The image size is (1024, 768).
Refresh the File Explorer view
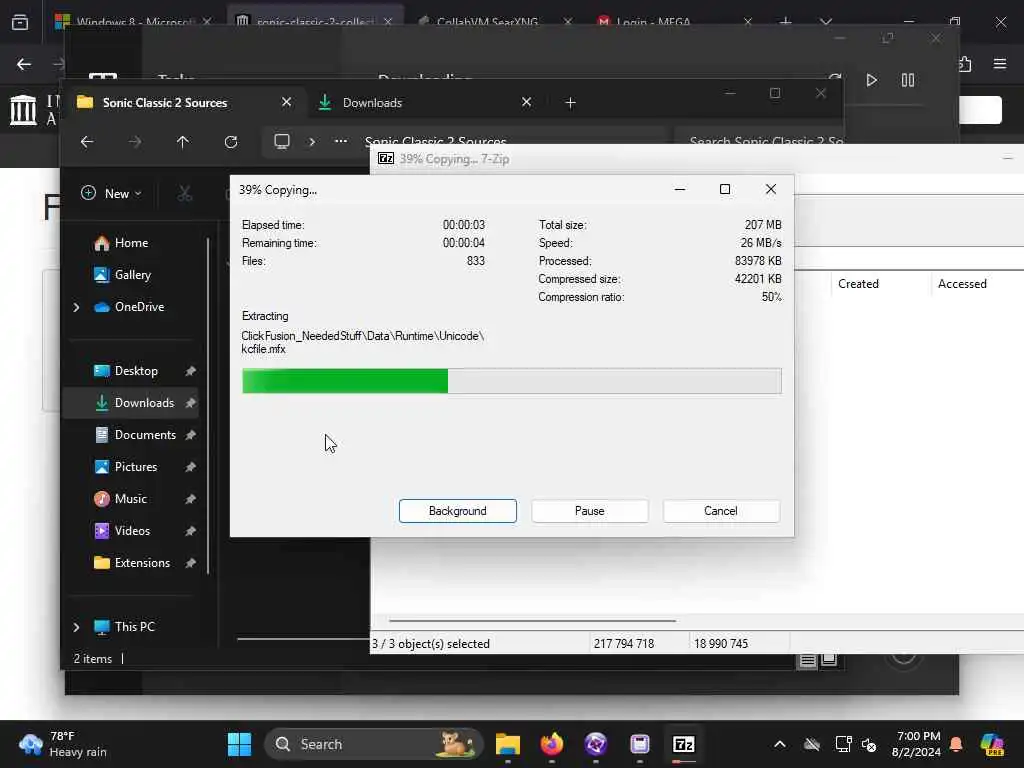tap(231, 142)
